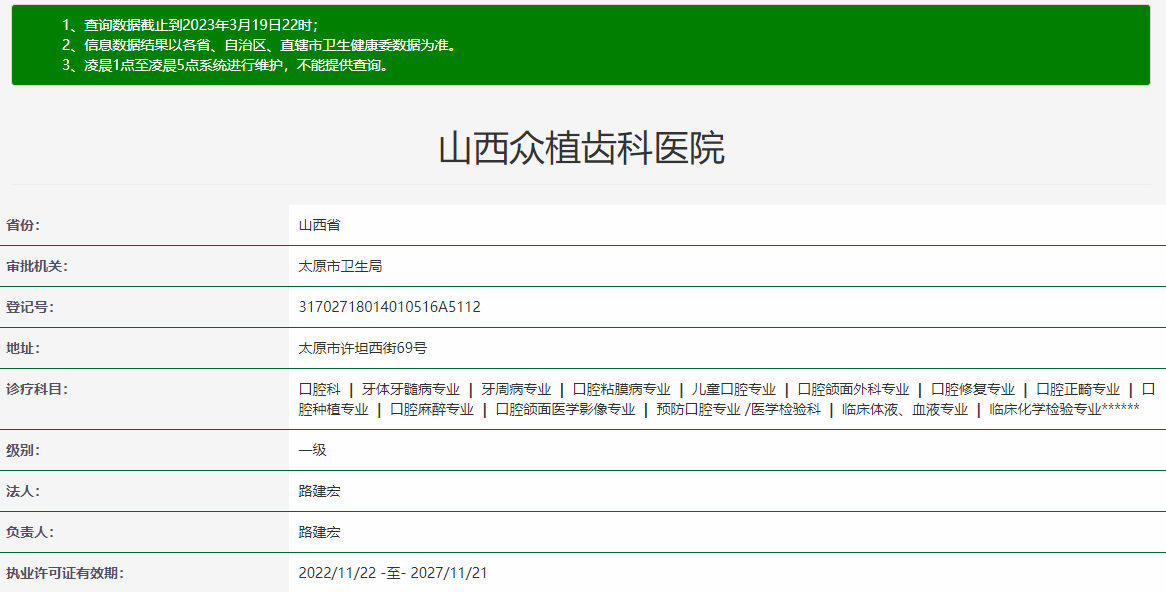The image size is (1166, 592).
Task: Select the province value 山西省
Action: [x=319, y=225]
